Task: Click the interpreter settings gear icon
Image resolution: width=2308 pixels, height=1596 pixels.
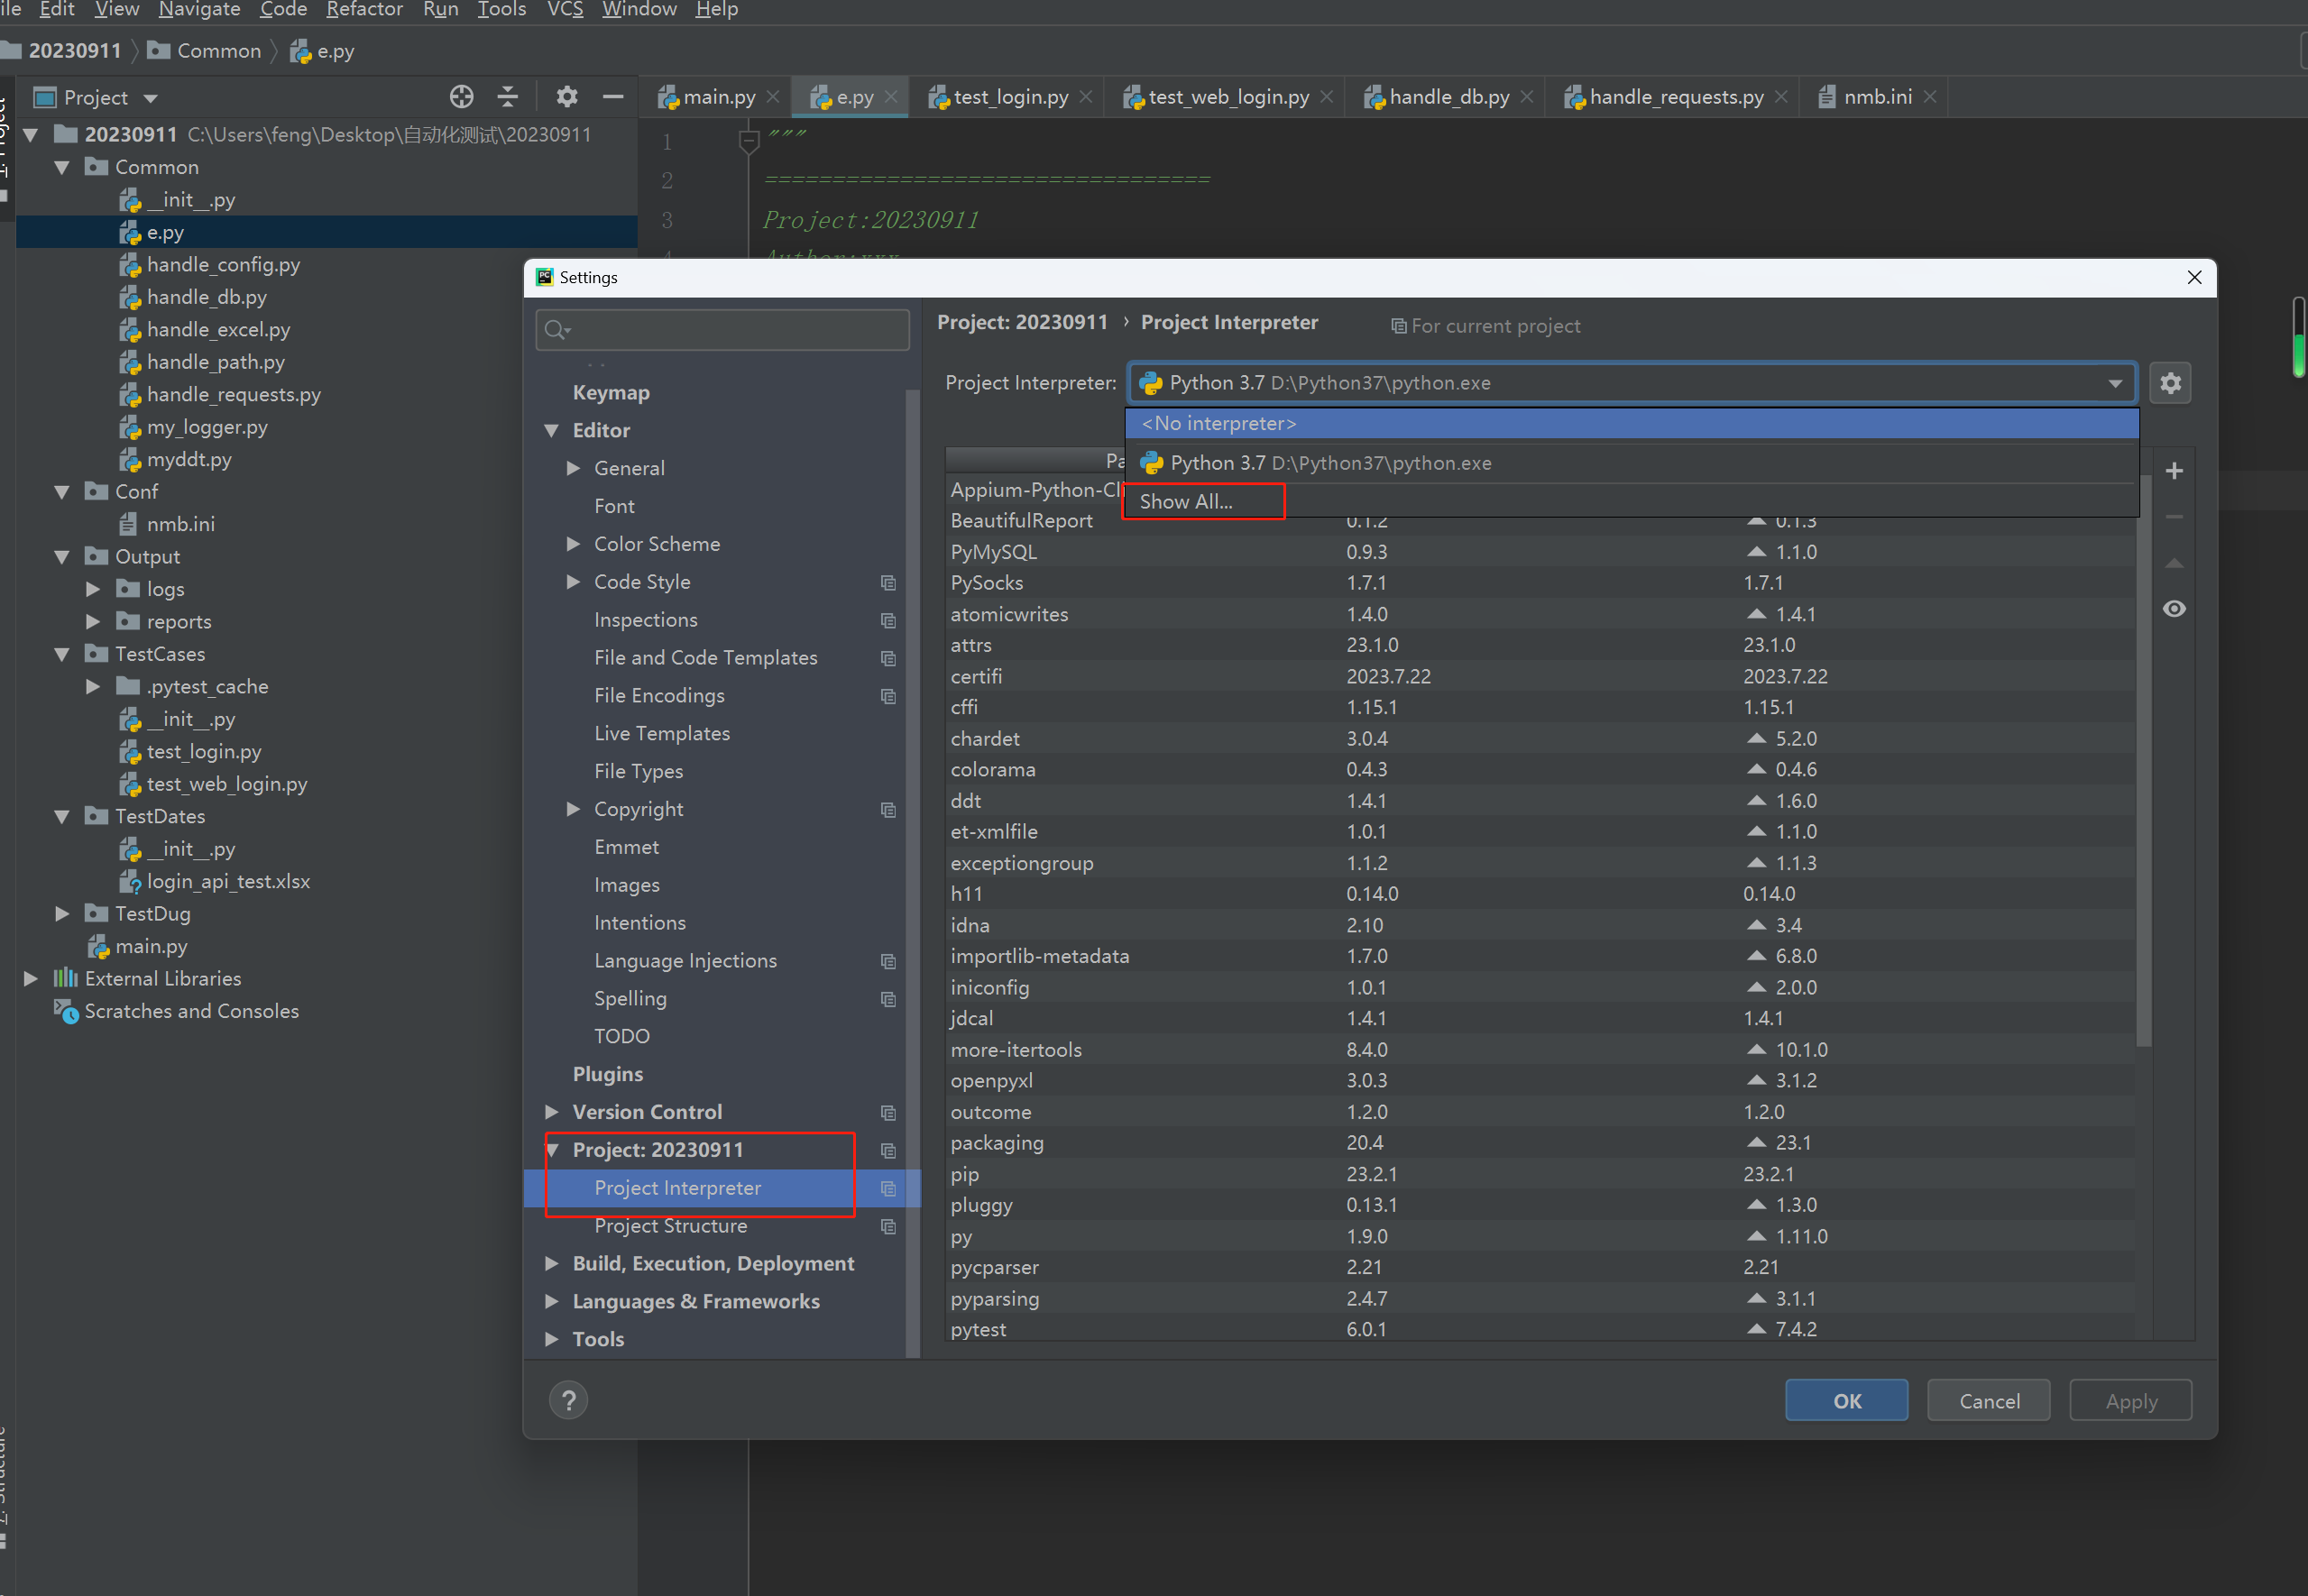Action: [x=2170, y=383]
